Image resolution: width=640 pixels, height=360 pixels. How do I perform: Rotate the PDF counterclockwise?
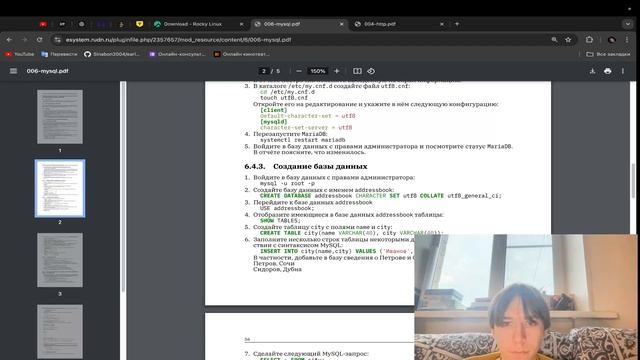[x=371, y=71]
